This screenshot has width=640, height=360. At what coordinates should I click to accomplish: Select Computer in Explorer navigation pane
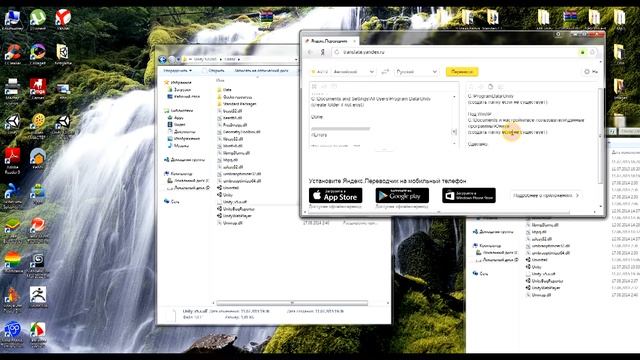[179, 173]
